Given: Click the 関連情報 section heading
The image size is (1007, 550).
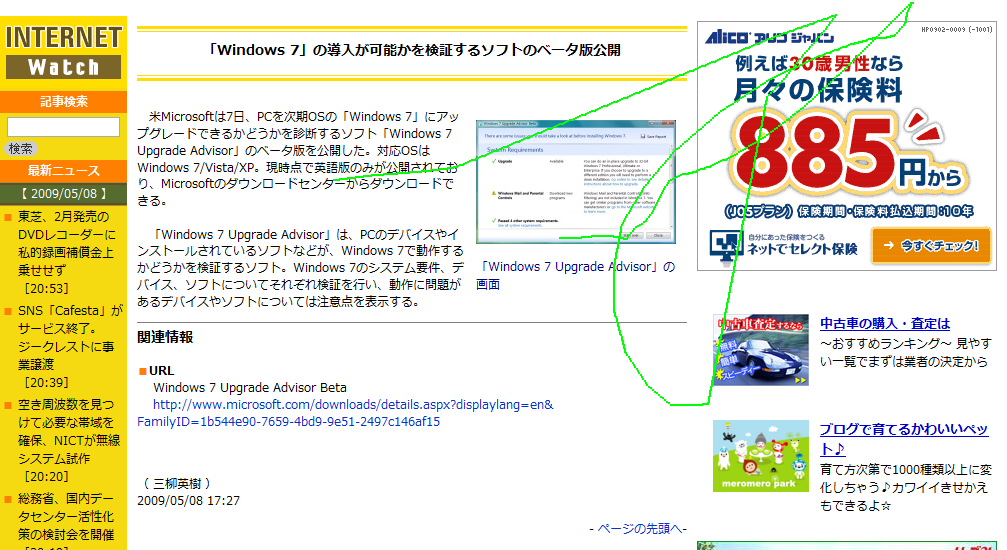Looking at the screenshot, I should coord(165,337).
